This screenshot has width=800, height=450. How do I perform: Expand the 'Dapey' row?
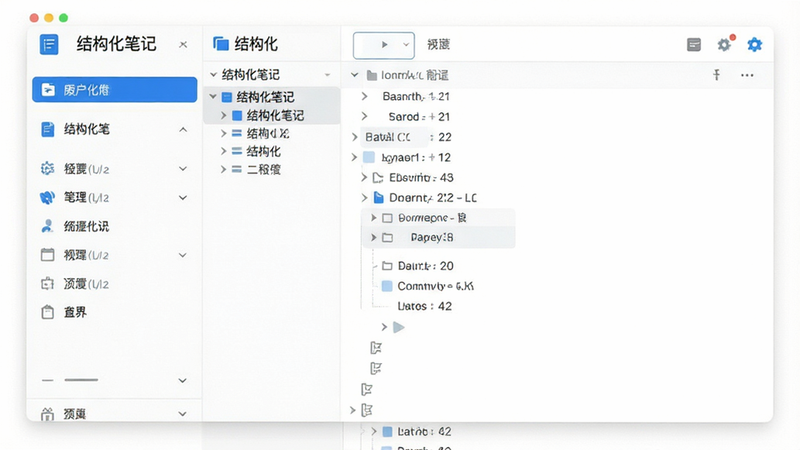click(373, 237)
